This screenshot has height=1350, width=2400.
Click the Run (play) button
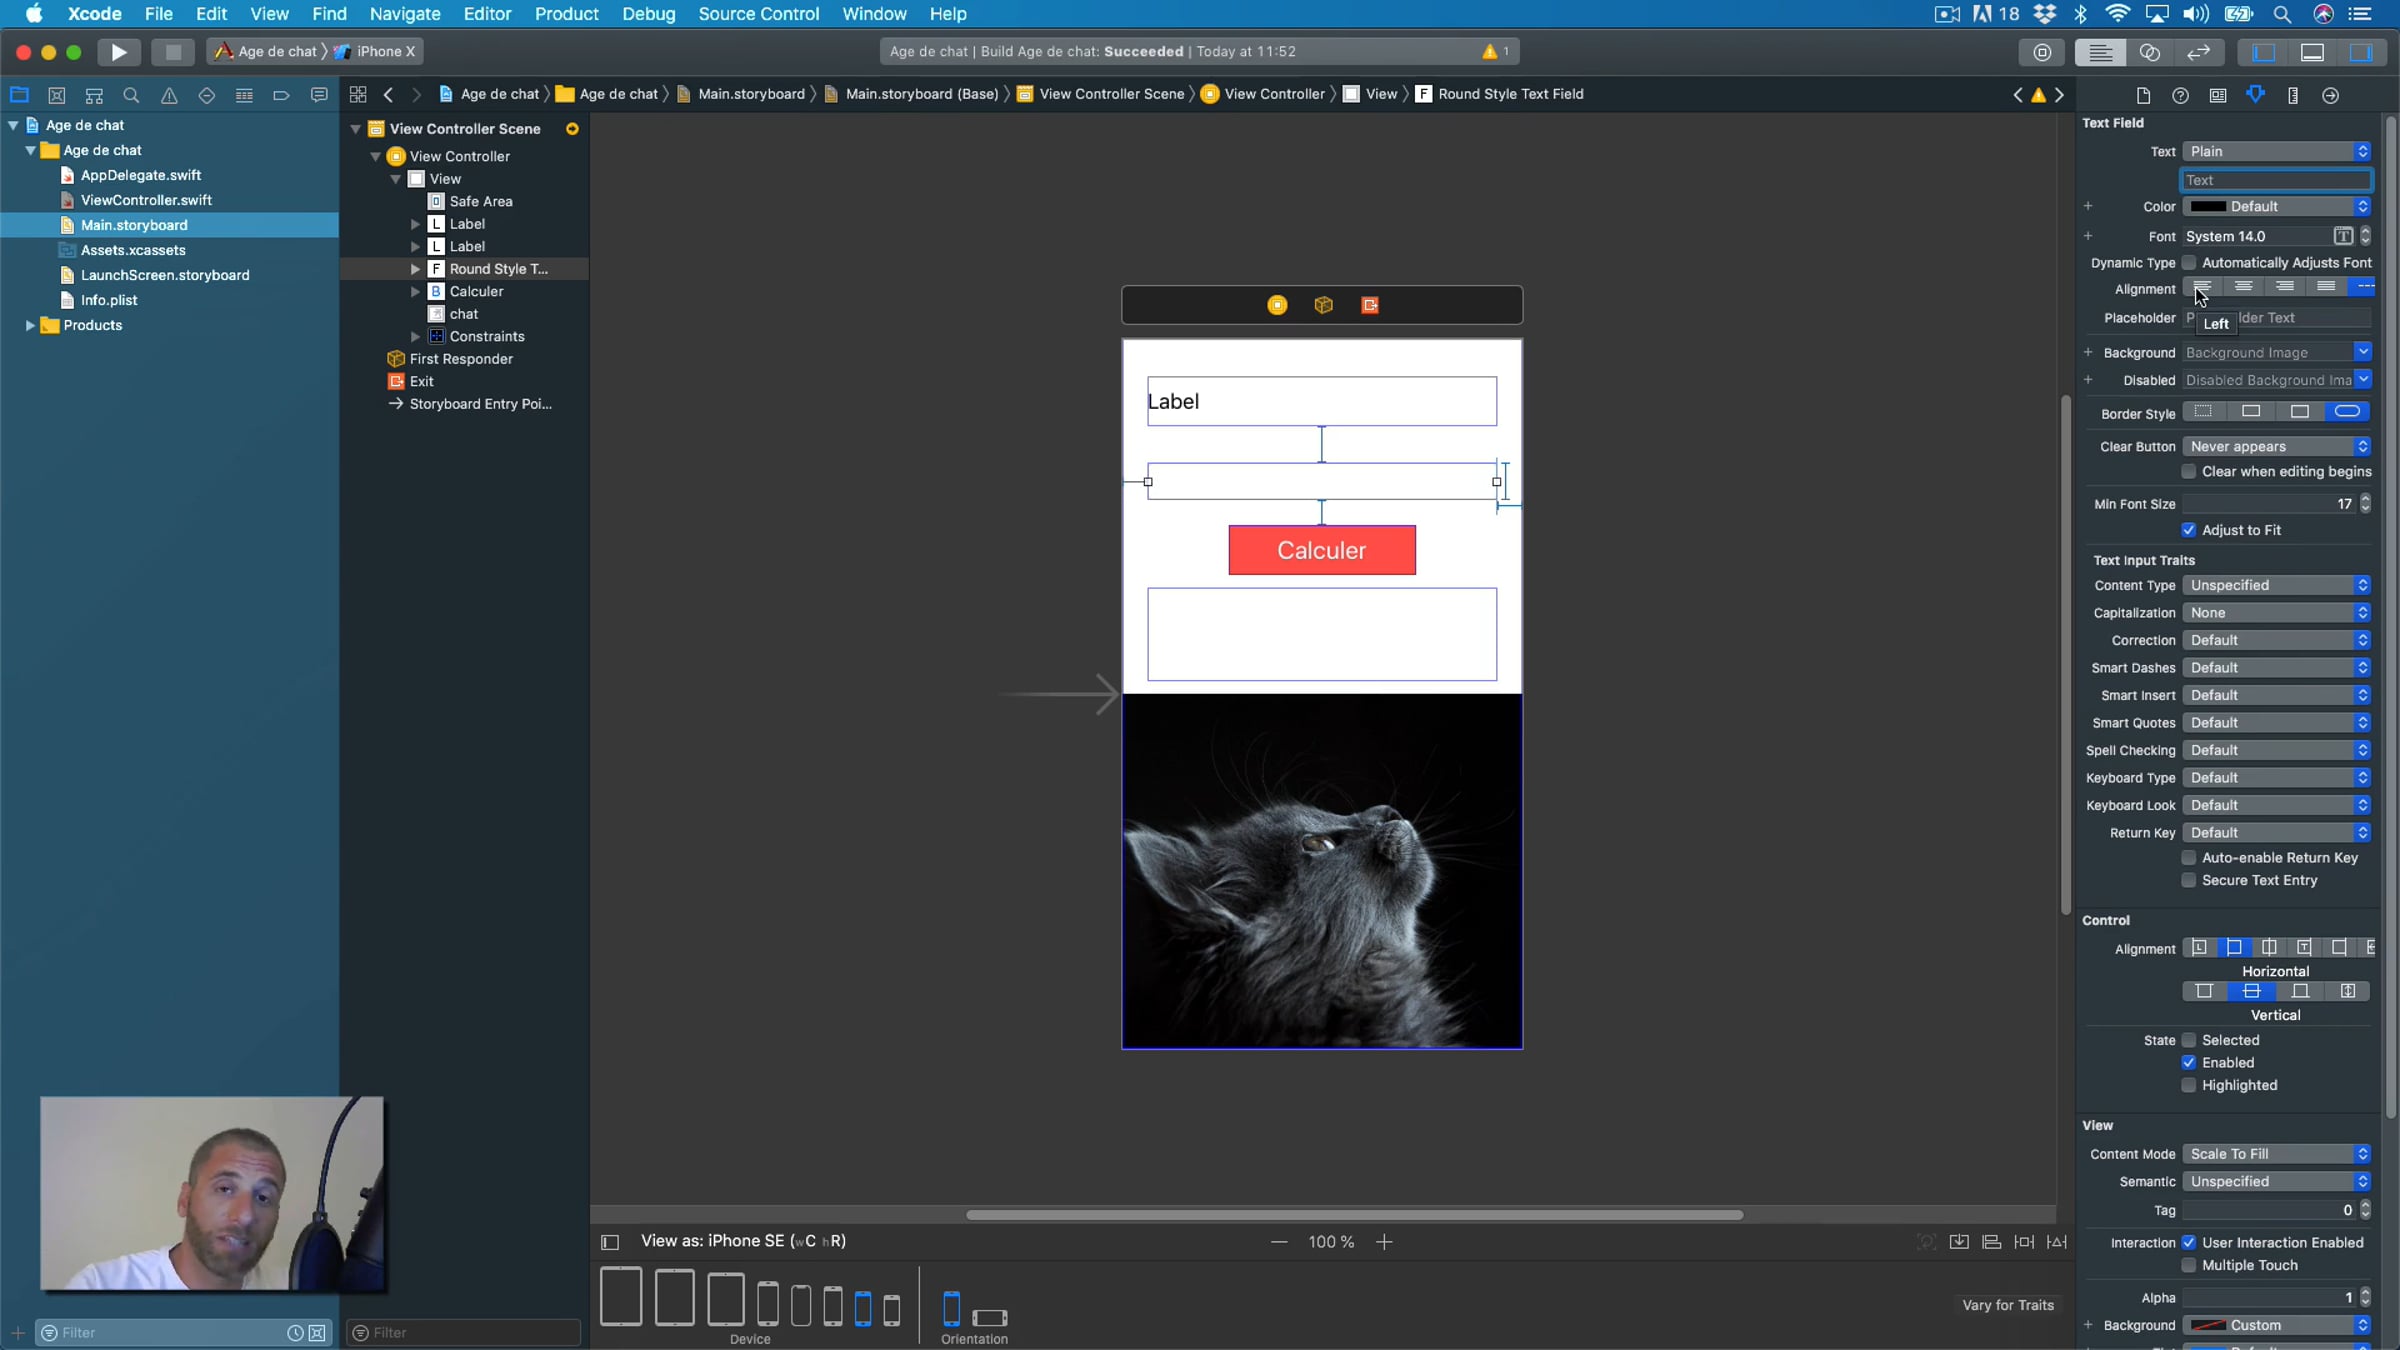point(118,51)
